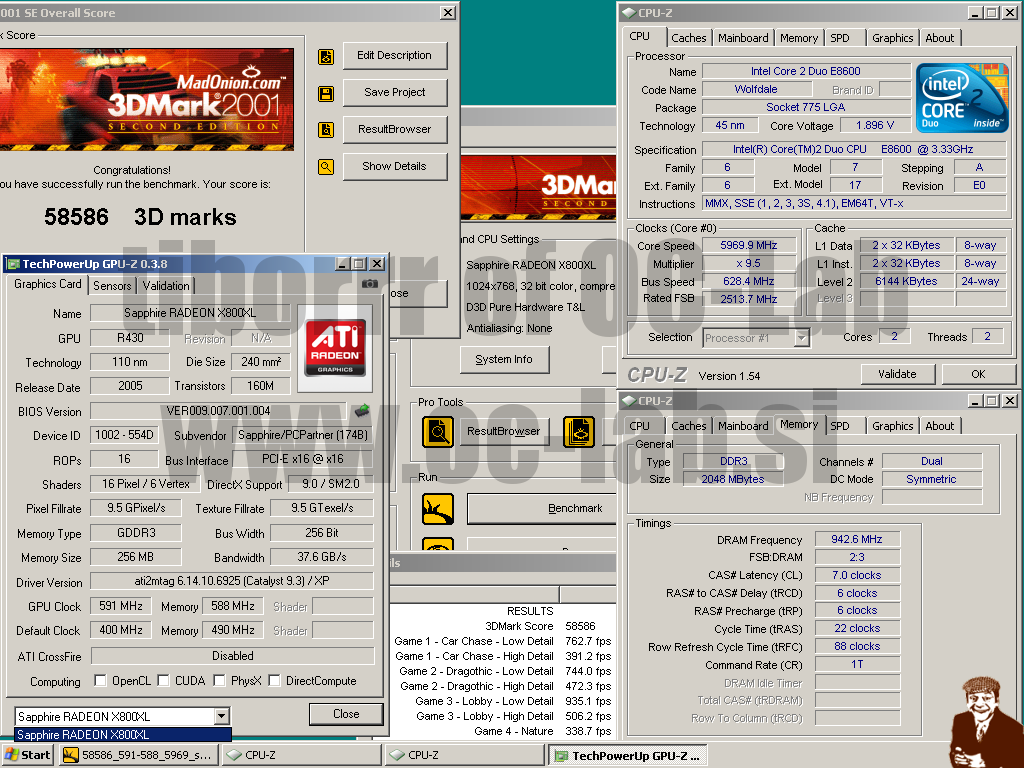Switch to Validation tab in GPU-Z
Image resolution: width=1024 pixels, height=768 pixels.
[166, 285]
